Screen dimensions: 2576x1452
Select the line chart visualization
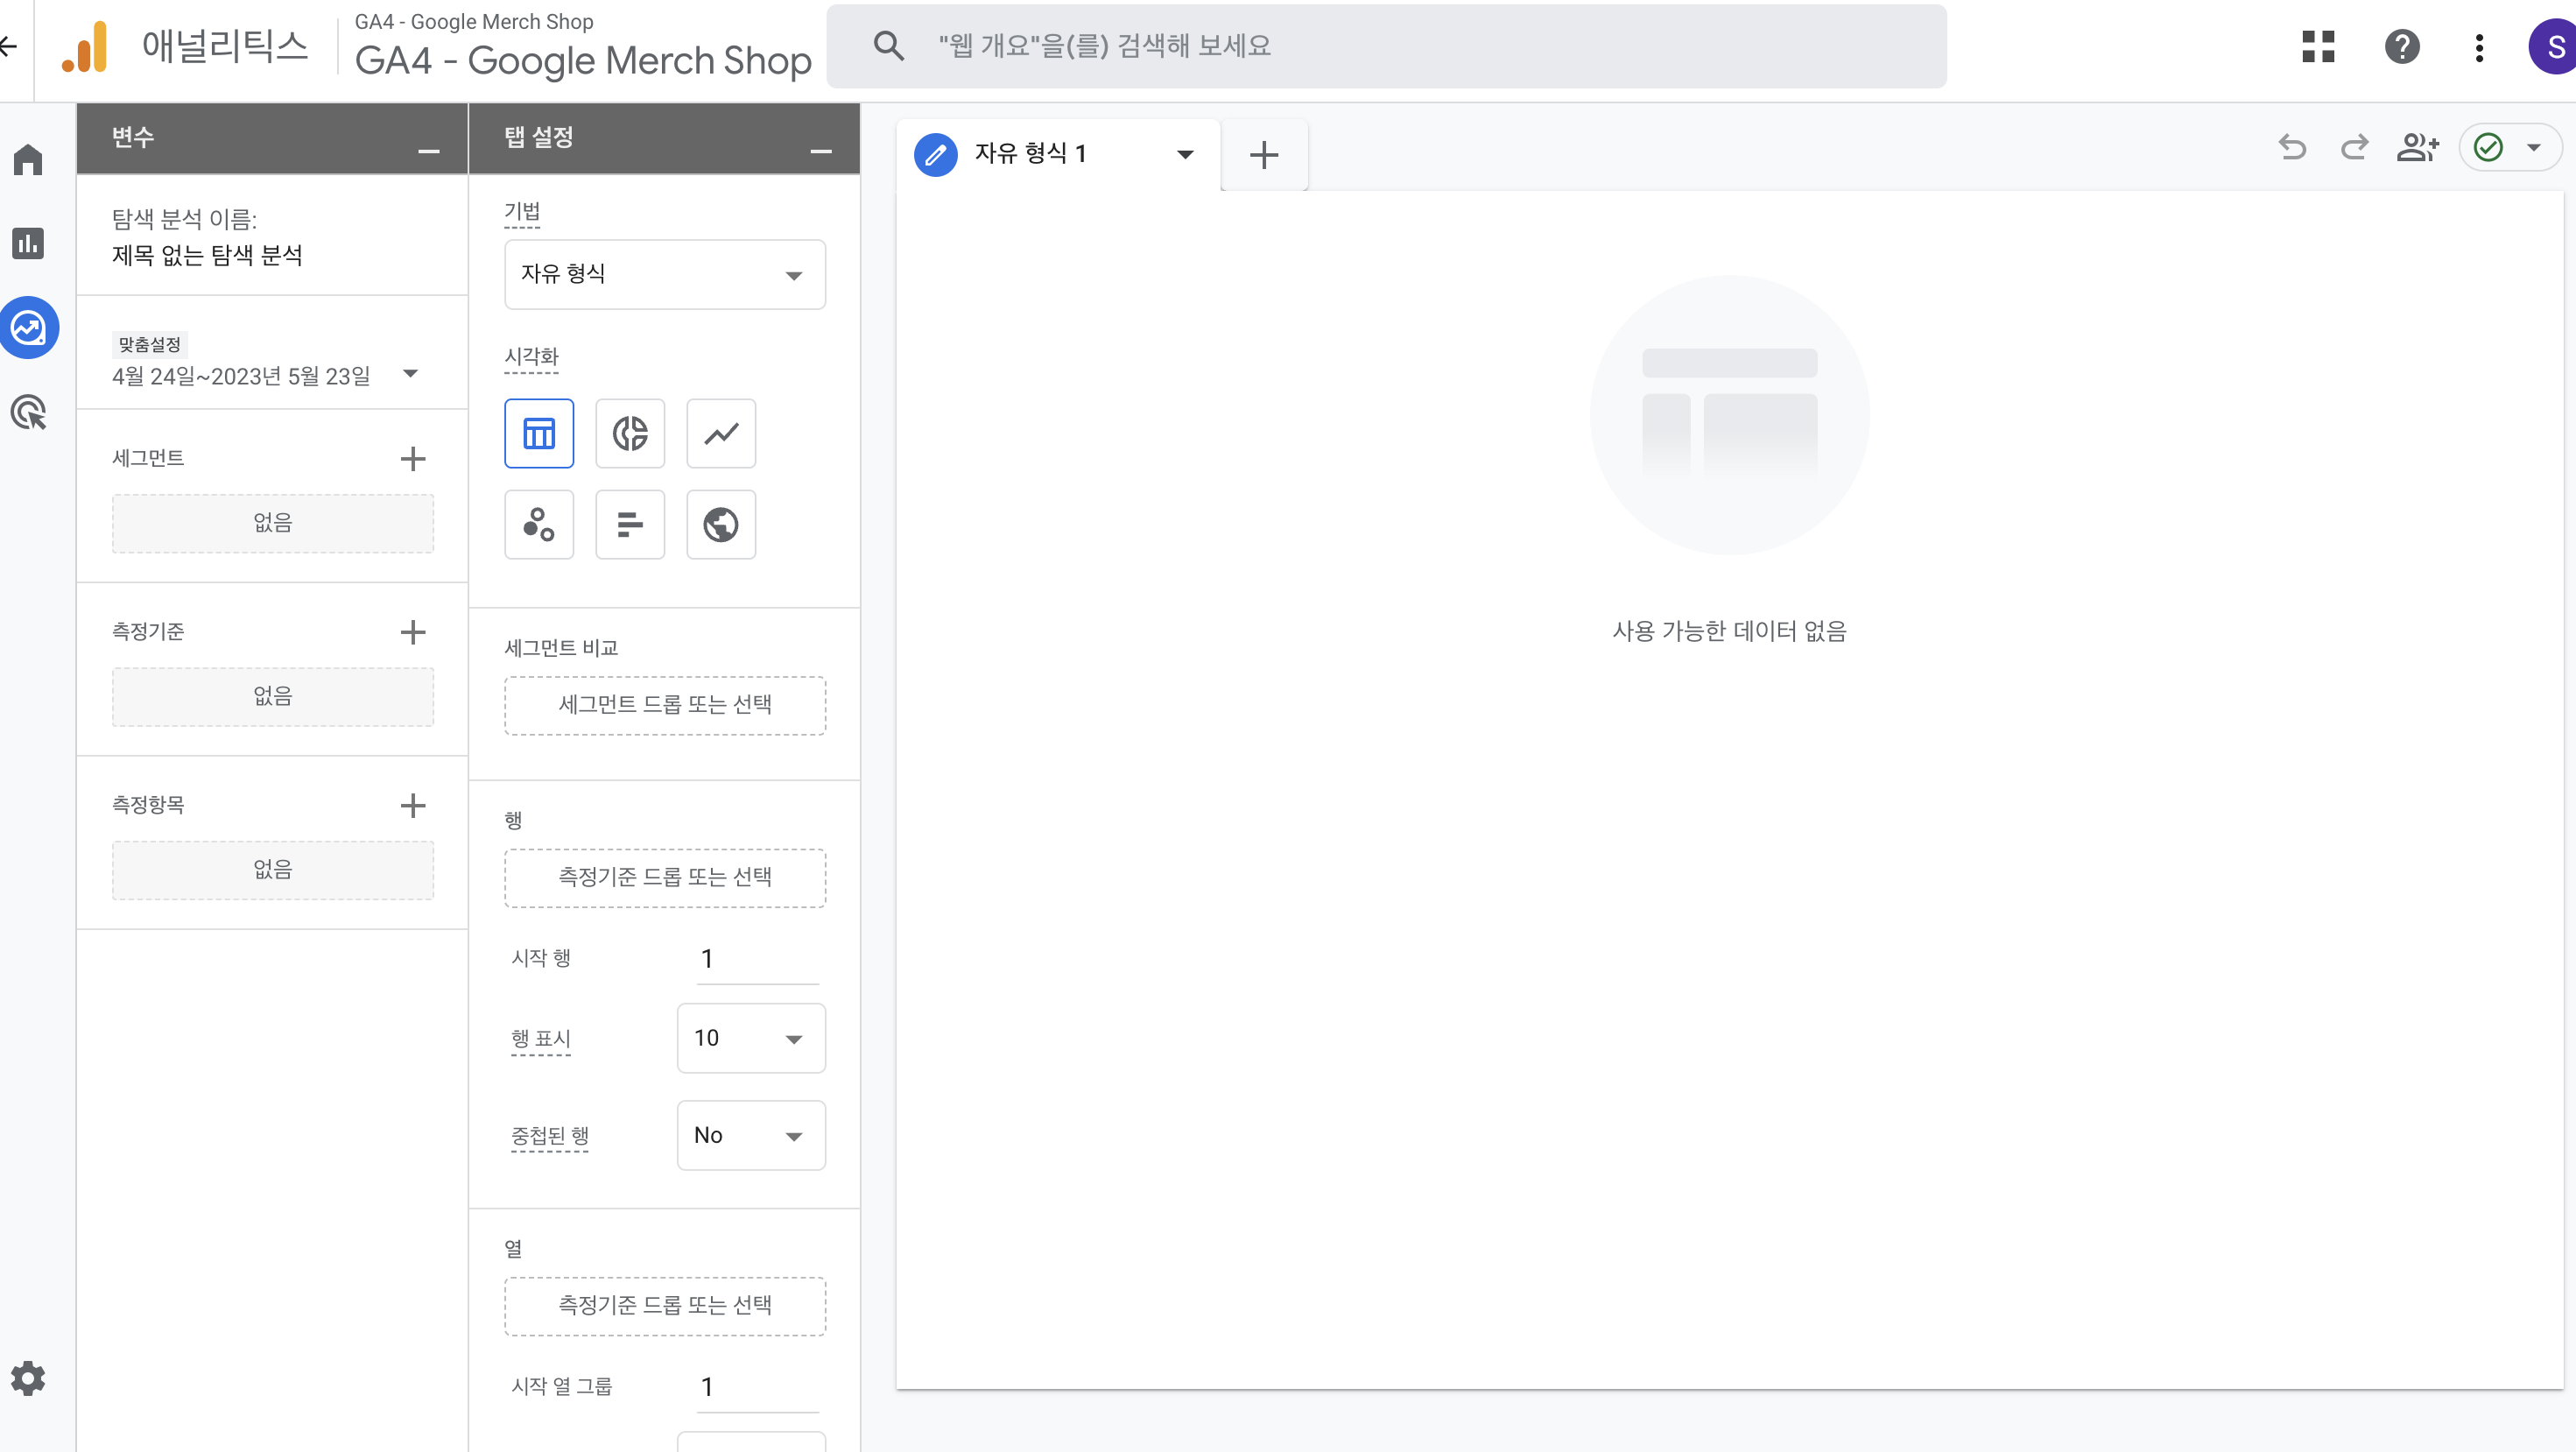[x=721, y=433]
